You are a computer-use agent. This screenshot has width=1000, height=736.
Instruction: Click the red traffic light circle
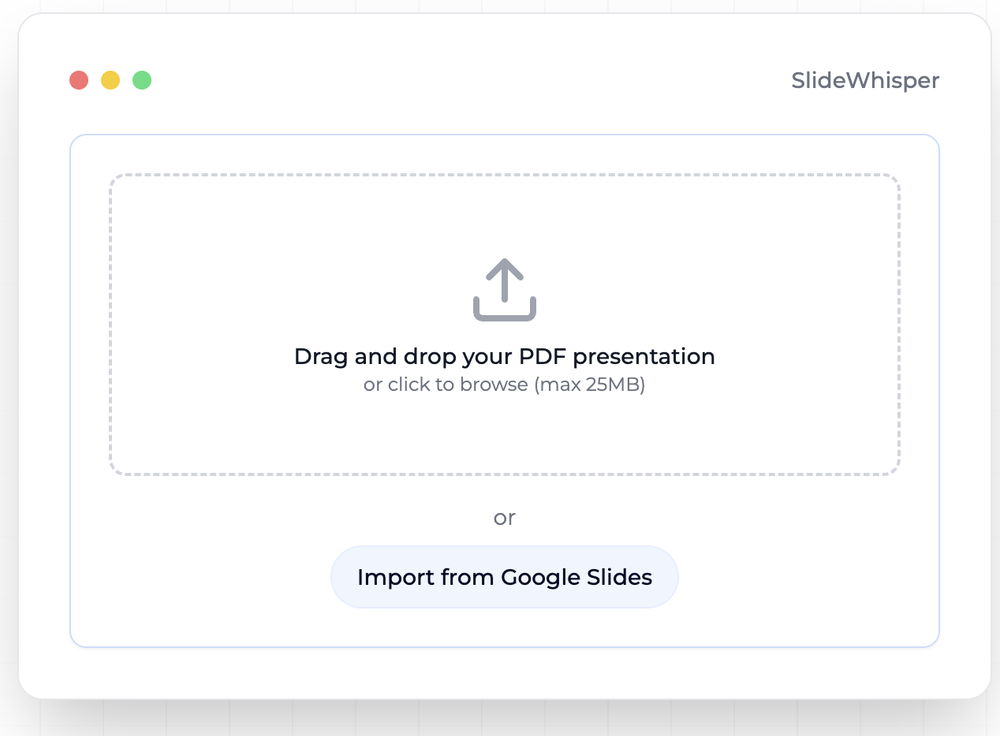click(79, 79)
